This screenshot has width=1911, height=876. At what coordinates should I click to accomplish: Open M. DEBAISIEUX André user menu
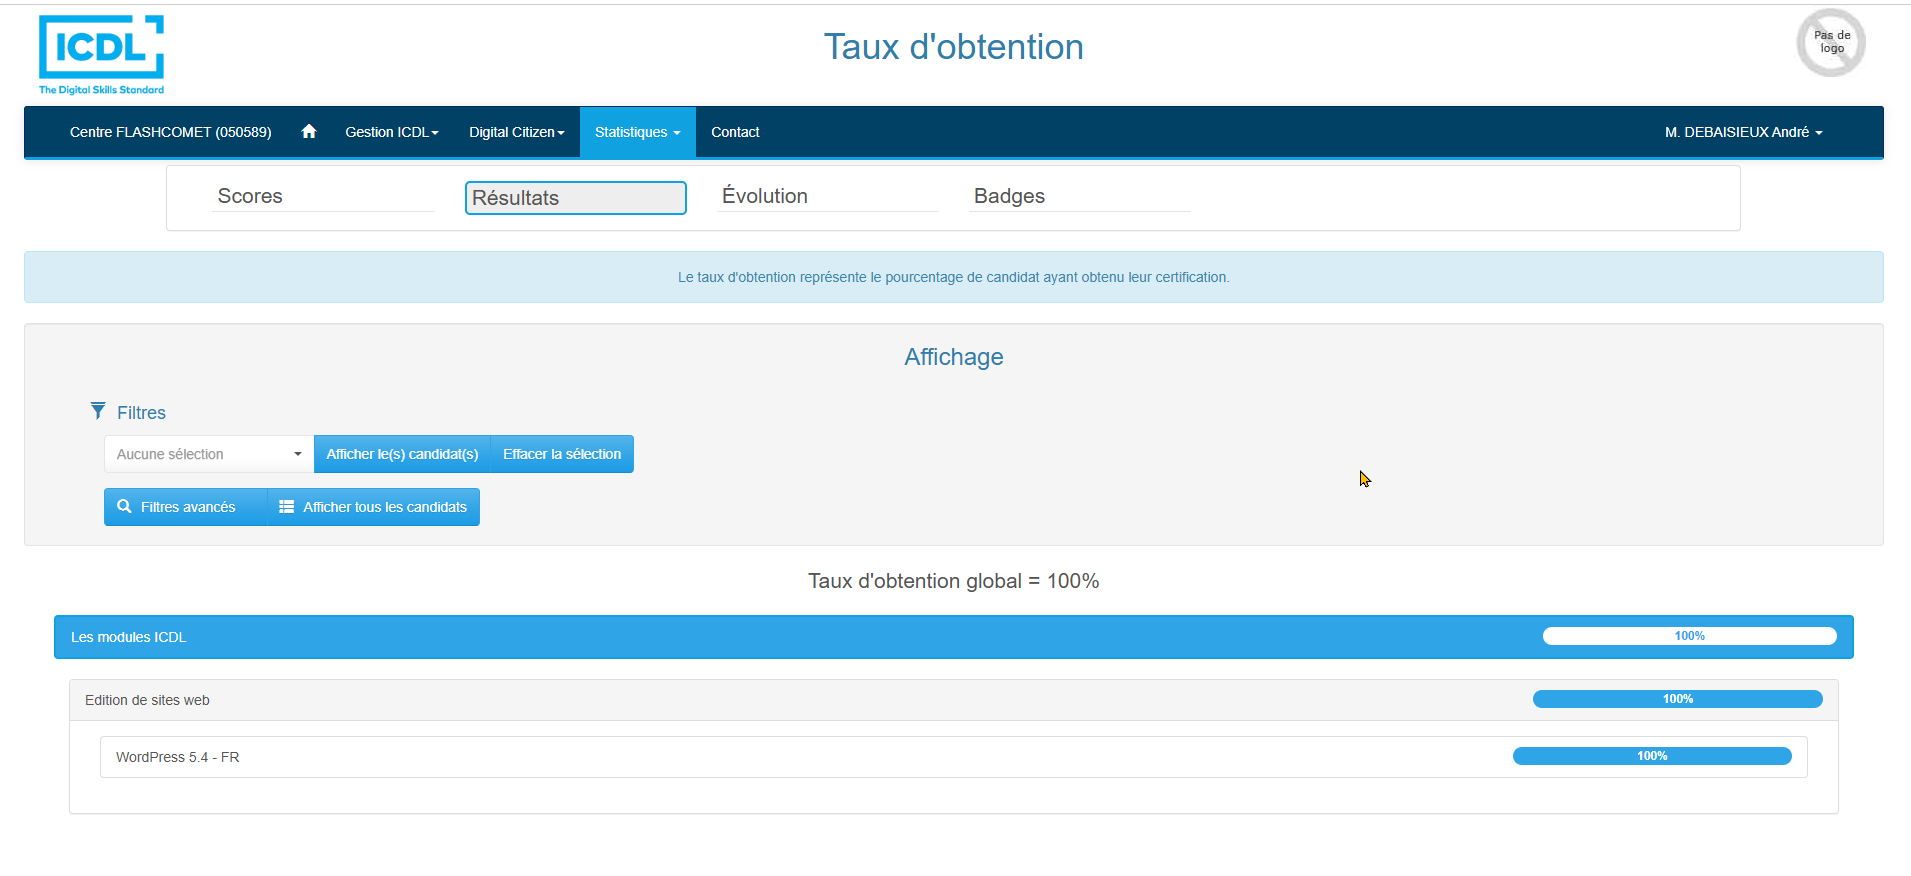(1743, 132)
